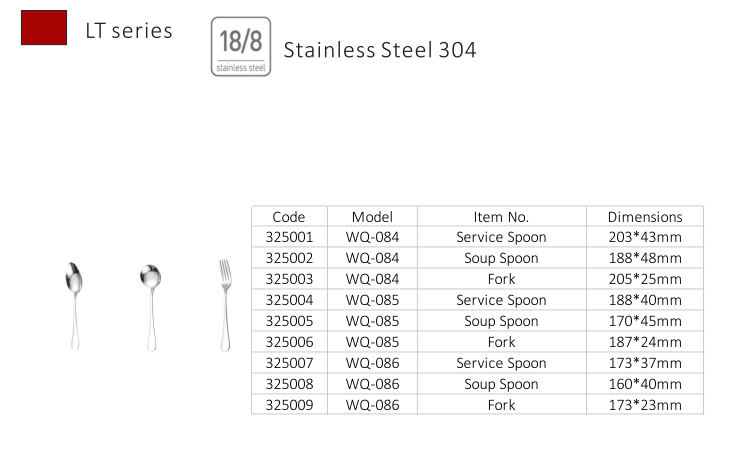Image resolution: width=753 pixels, height=465 pixels.
Task: Select the service spoon product image
Action: click(74, 306)
